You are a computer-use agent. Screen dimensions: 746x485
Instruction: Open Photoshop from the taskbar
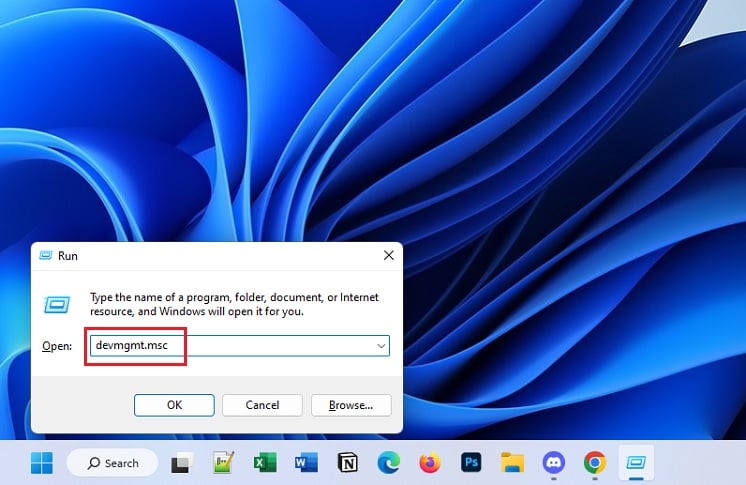(471, 463)
